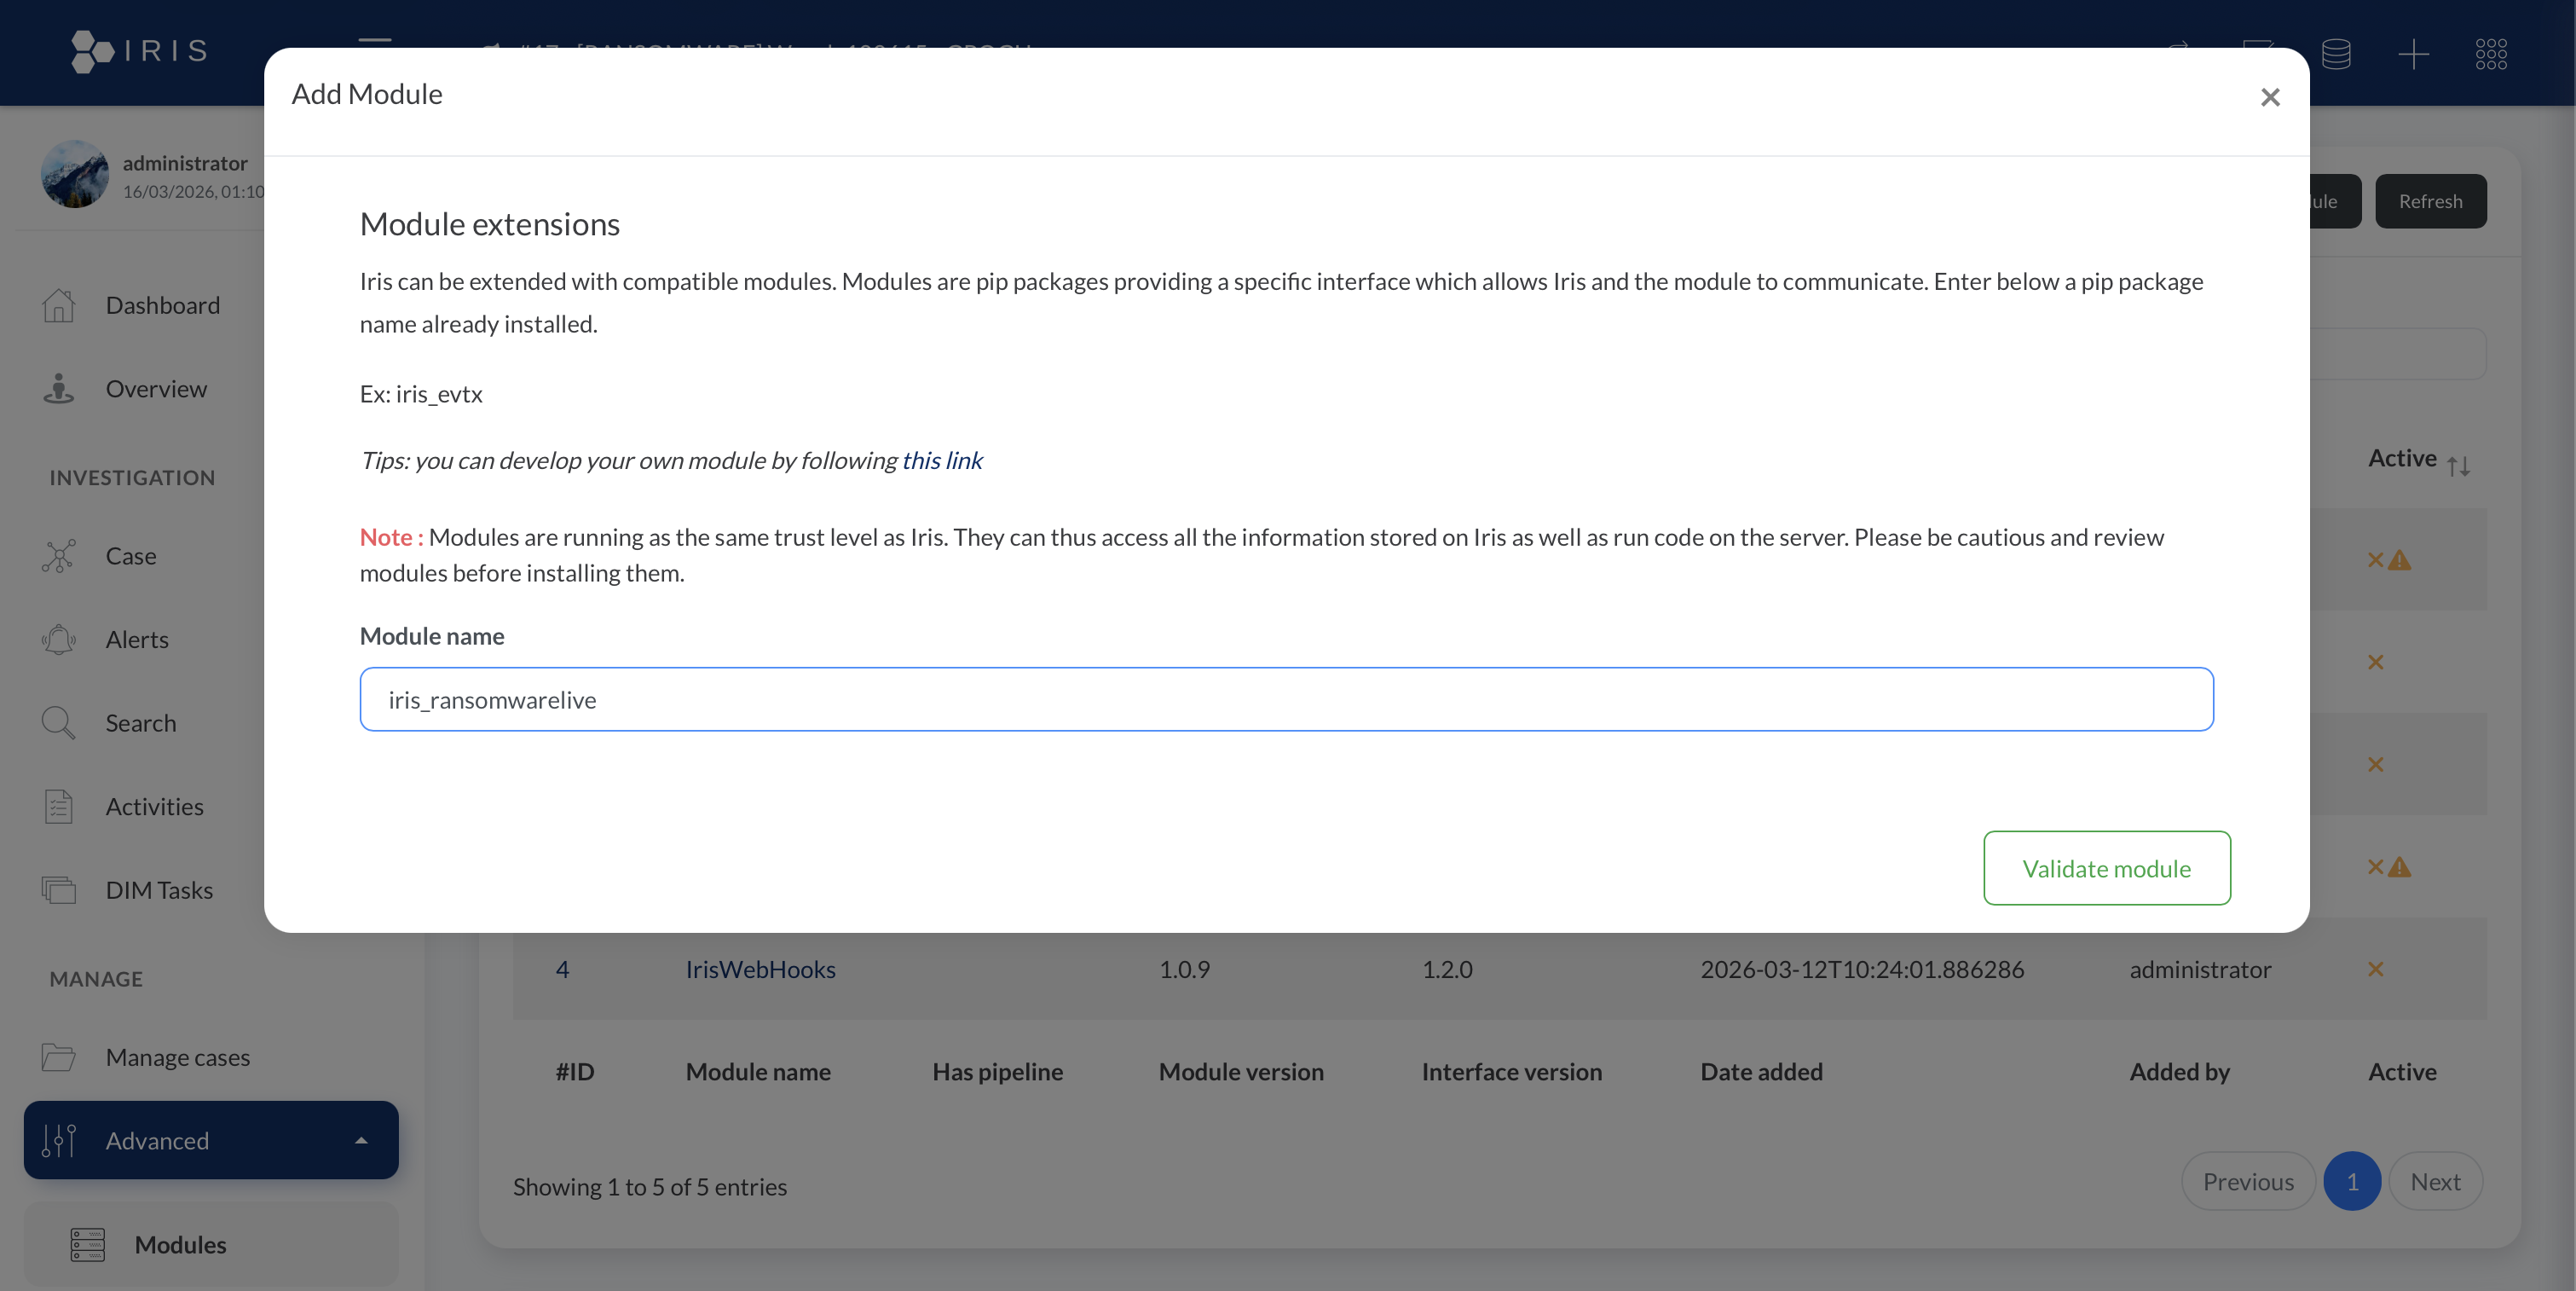This screenshot has width=2576, height=1291.
Task: Open Alerts bell icon
Action: pyautogui.click(x=59, y=639)
